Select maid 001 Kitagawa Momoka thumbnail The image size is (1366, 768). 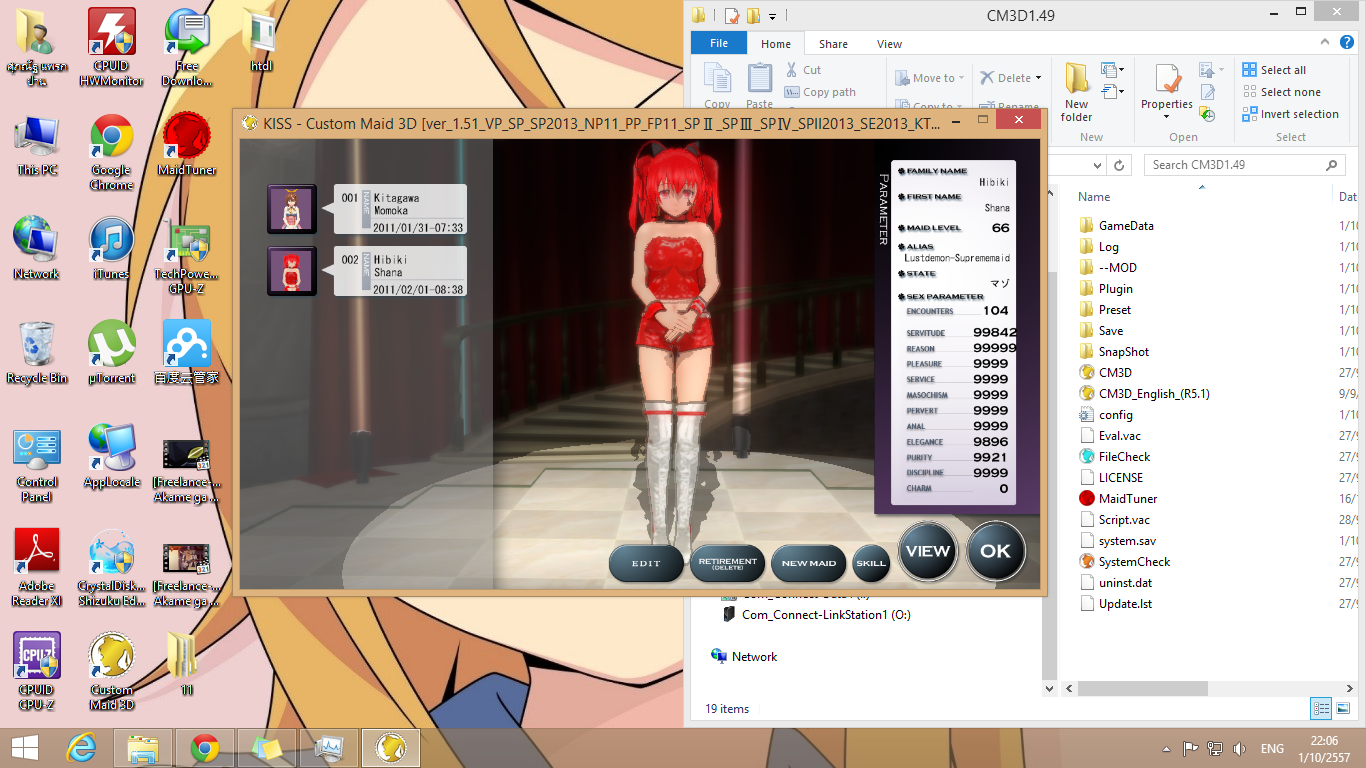(292, 210)
